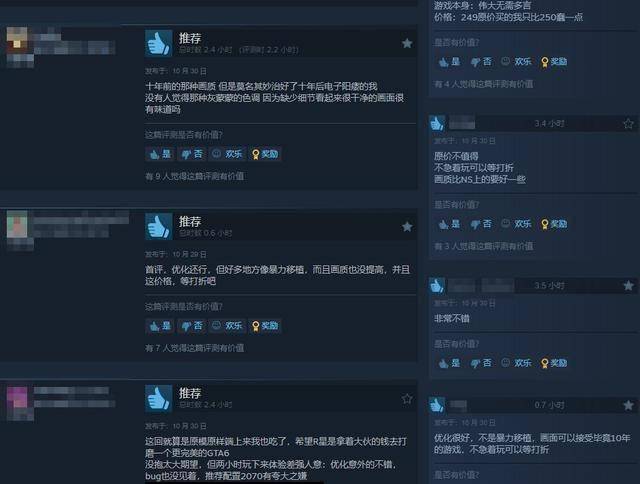Click thumbs-up icon on second 推荐 review
The image size is (640, 484).
click(158, 226)
